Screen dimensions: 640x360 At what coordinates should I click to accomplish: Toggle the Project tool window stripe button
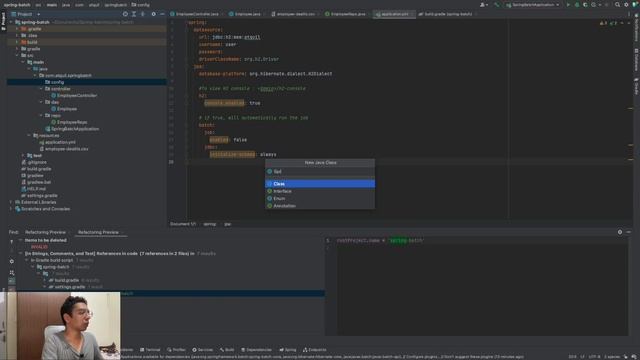3,21
